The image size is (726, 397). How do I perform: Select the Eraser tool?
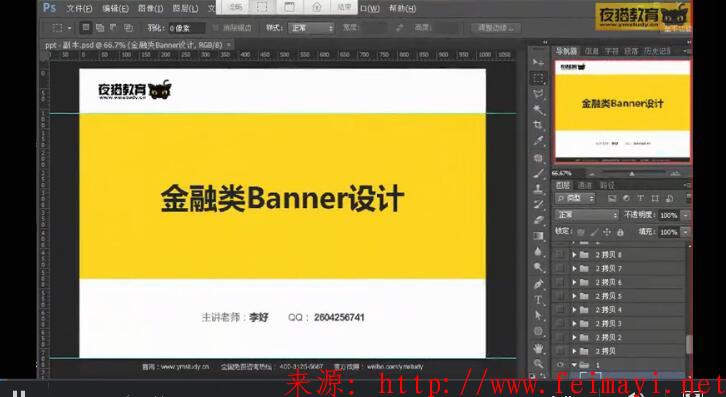pyautogui.click(x=538, y=221)
